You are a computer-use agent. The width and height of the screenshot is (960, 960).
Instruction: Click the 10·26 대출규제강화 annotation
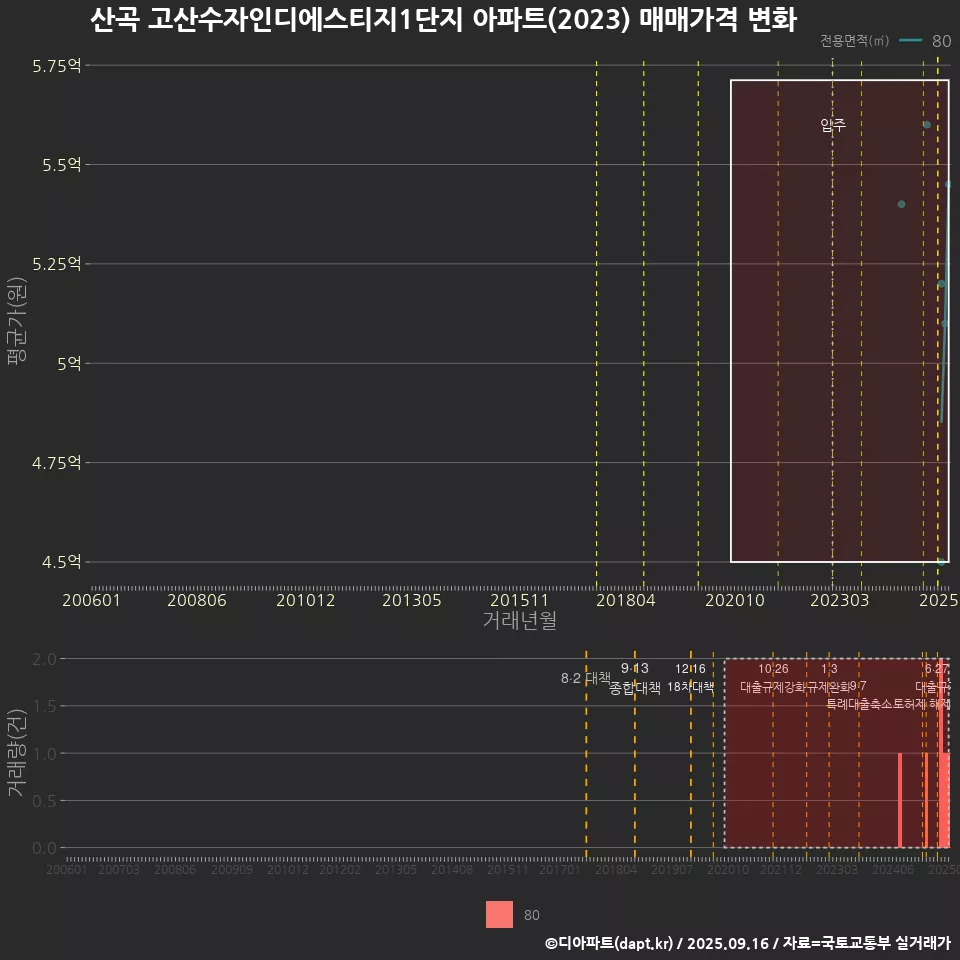point(773,678)
